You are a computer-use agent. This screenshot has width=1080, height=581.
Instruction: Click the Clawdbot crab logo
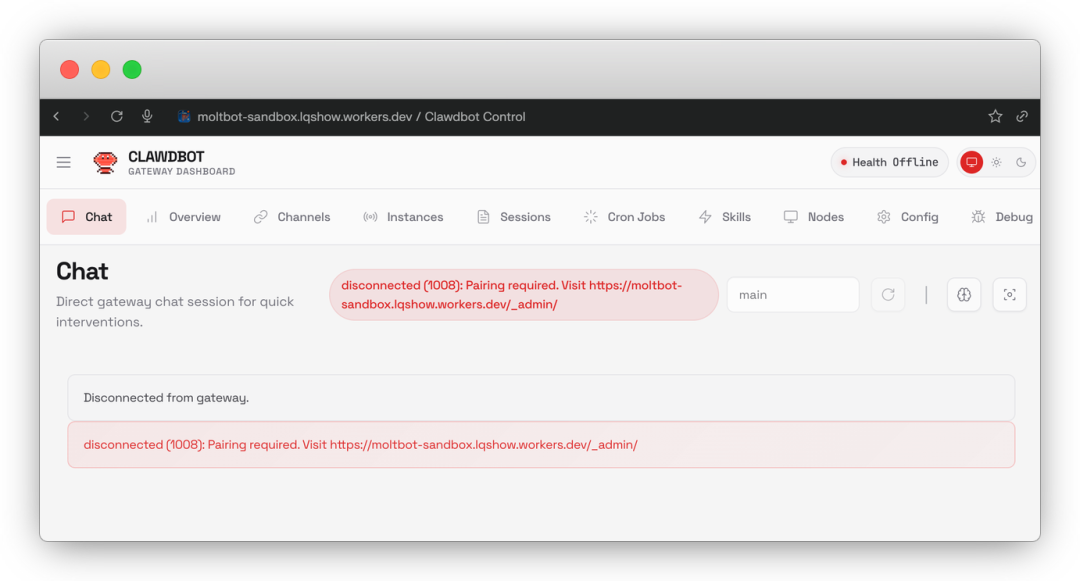click(x=105, y=162)
